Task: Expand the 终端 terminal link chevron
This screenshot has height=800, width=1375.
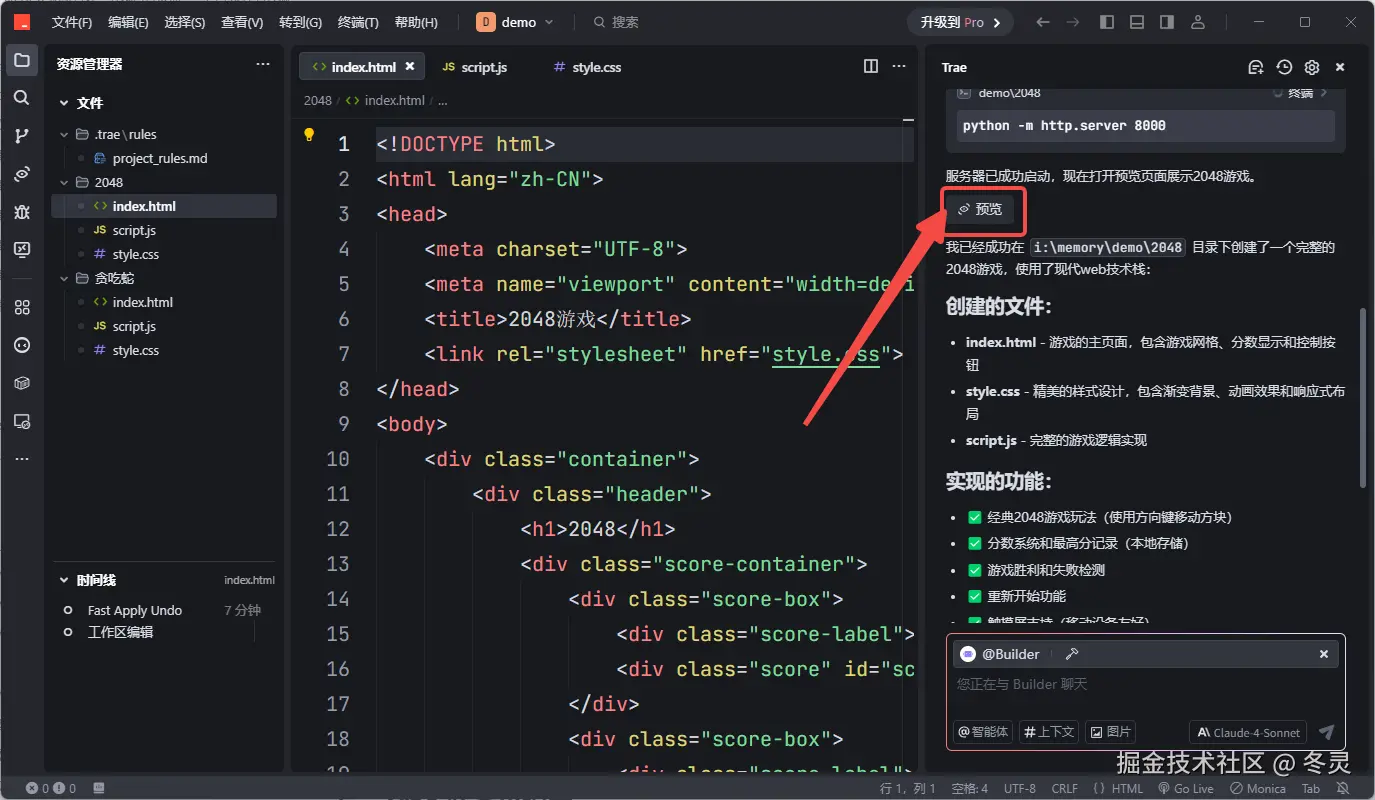Action: [1324, 93]
